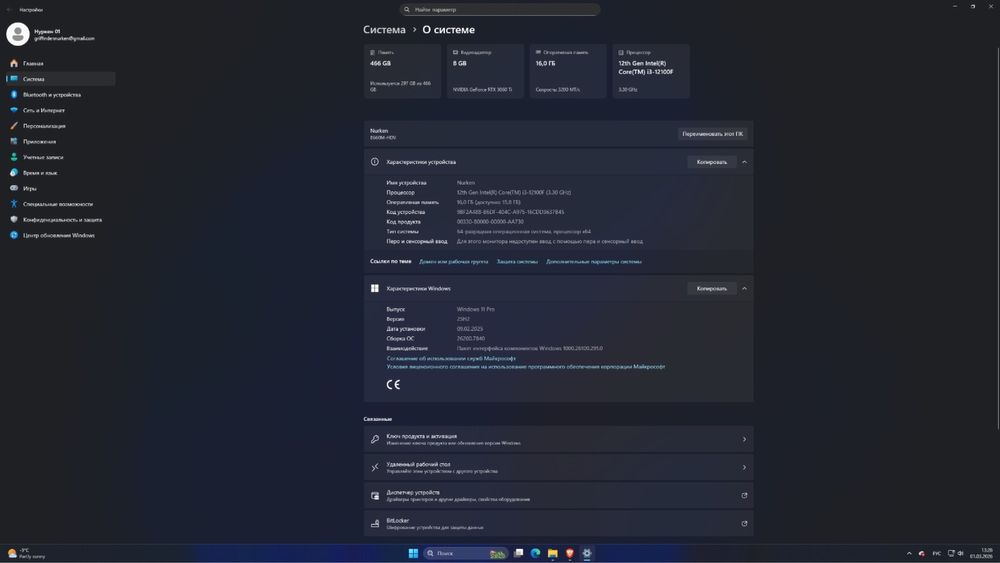The width and height of the screenshot is (1000, 563).
Task: Open the Игры section
Action: 61,188
